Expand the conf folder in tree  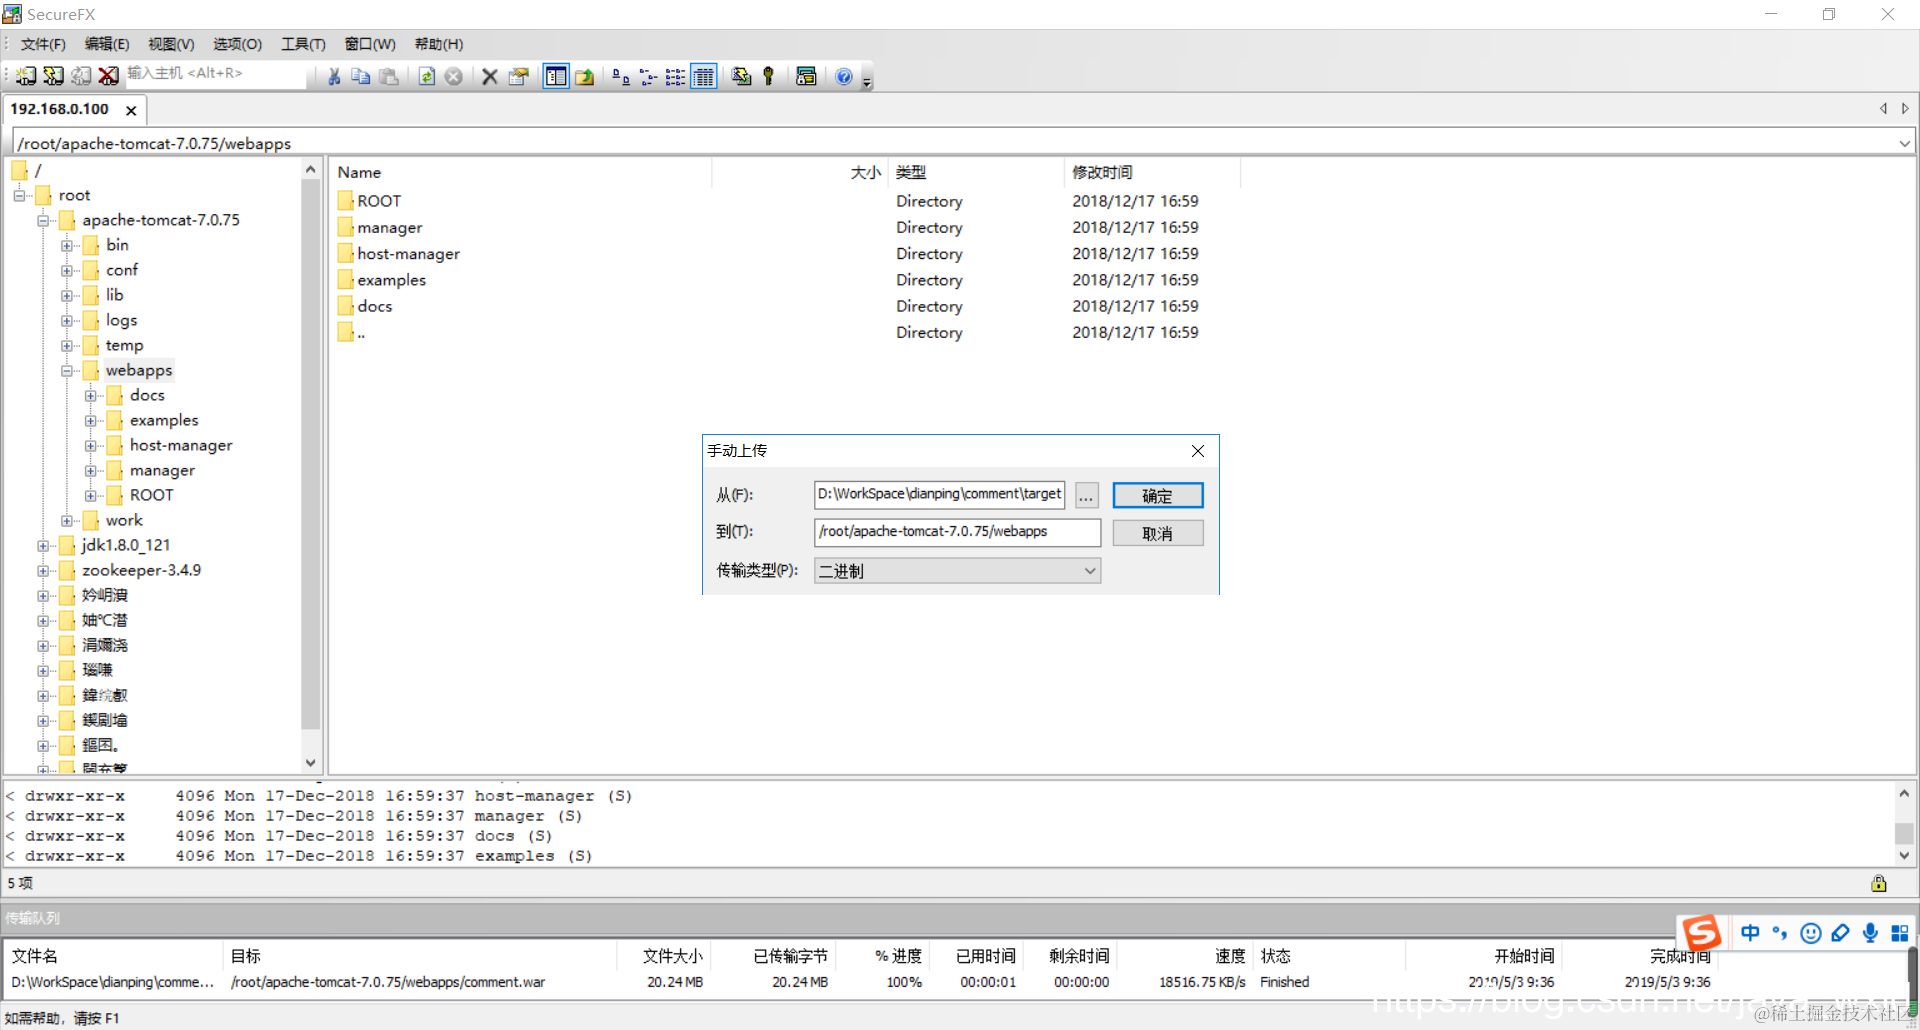67,270
